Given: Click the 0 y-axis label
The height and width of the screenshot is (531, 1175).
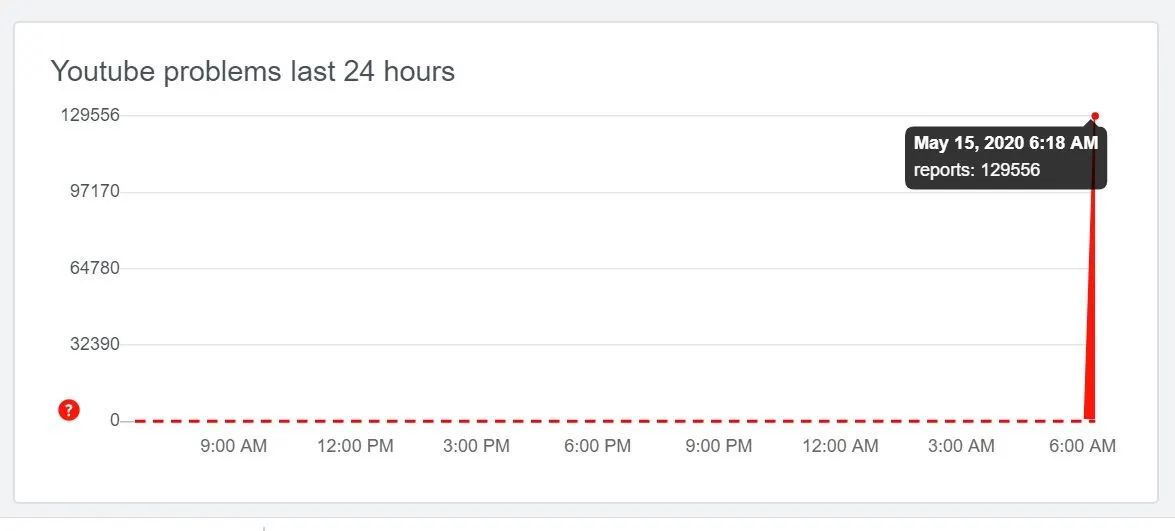Looking at the screenshot, I should coord(114,421).
